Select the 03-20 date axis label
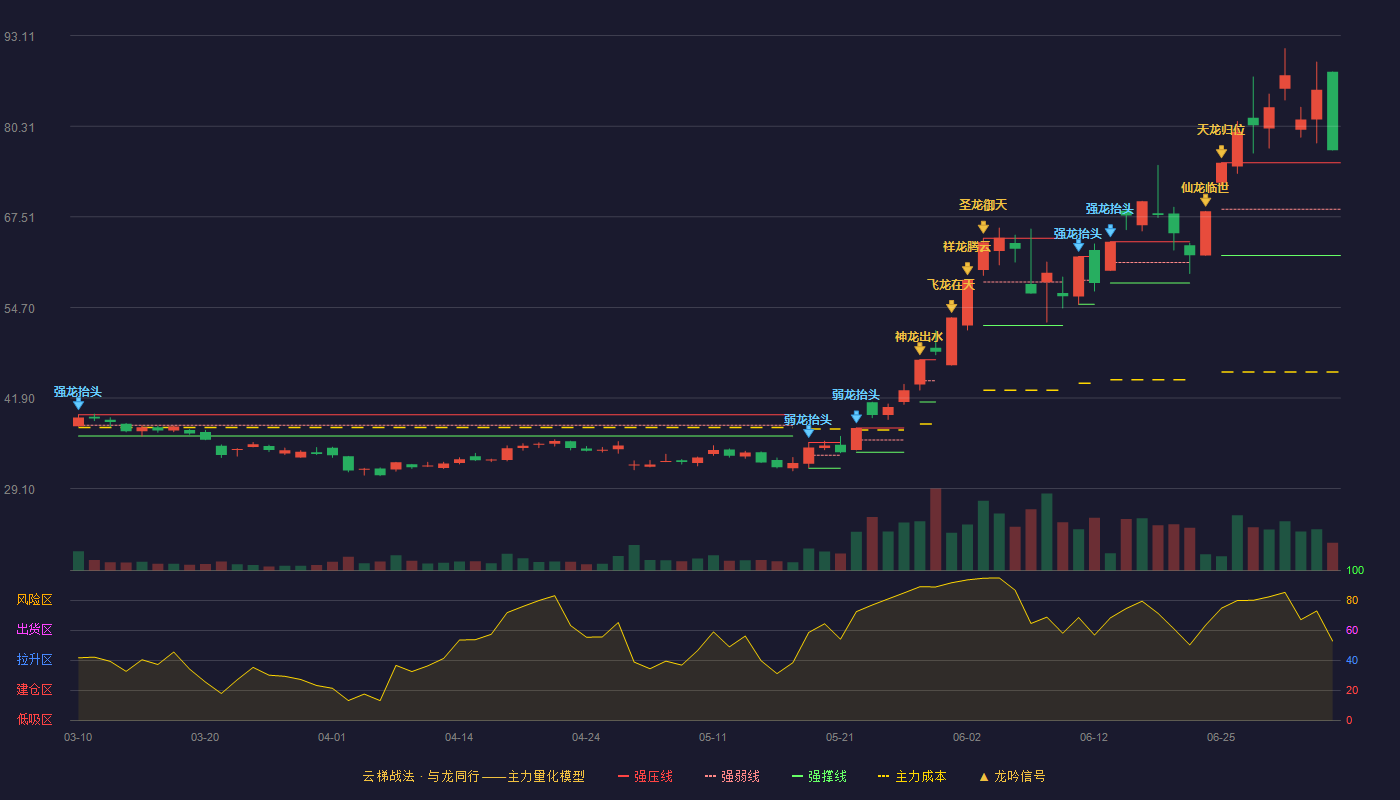This screenshot has width=1400, height=800. [205, 737]
